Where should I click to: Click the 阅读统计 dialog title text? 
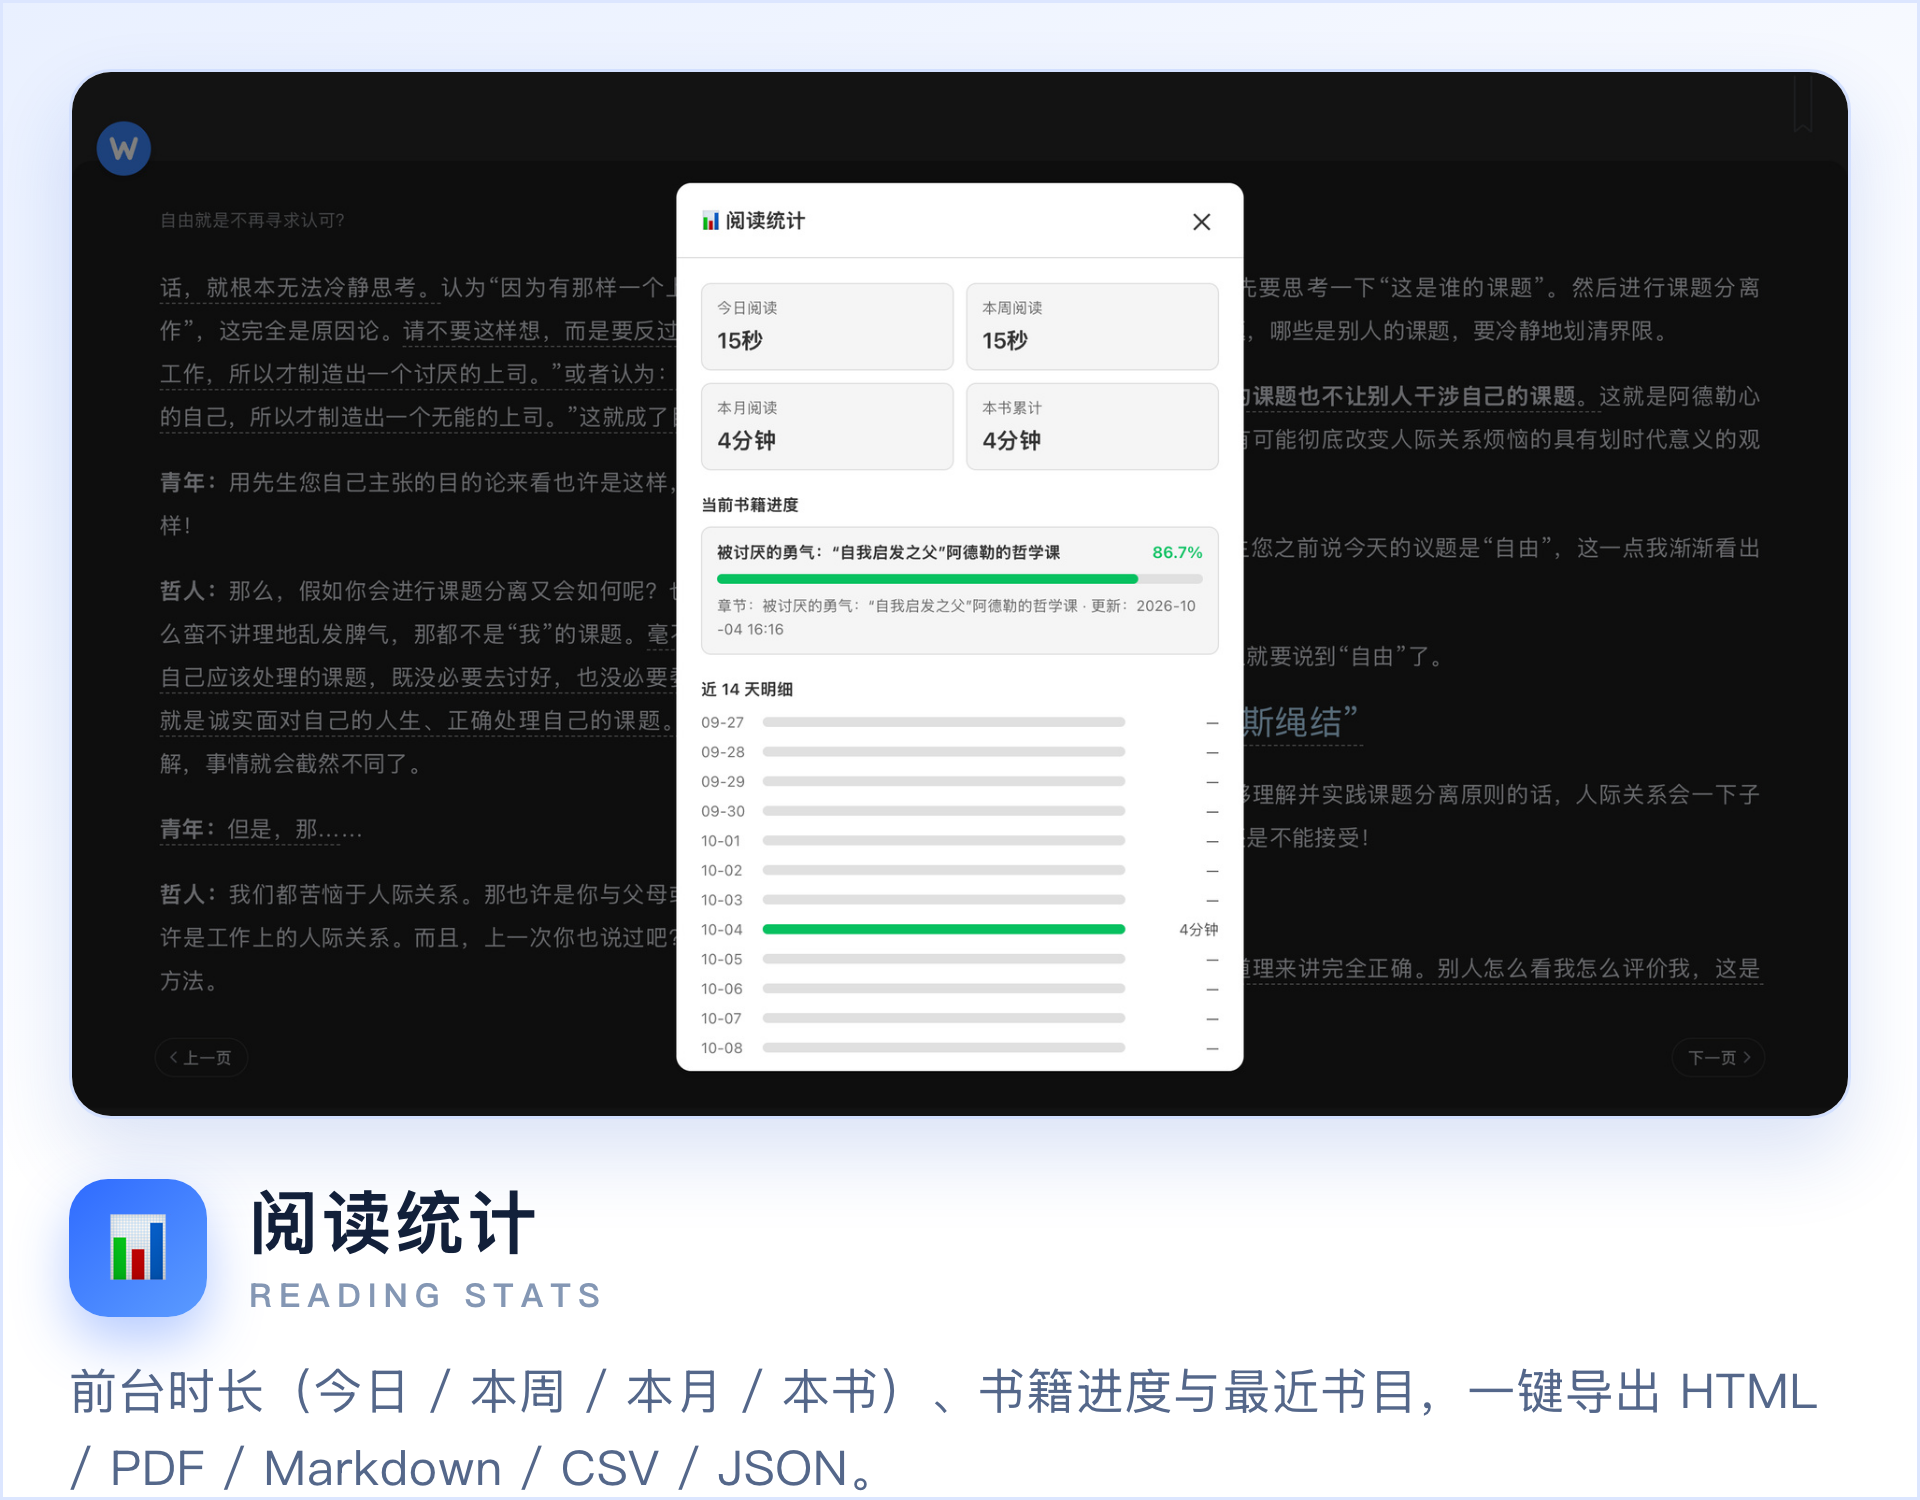click(x=765, y=221)
